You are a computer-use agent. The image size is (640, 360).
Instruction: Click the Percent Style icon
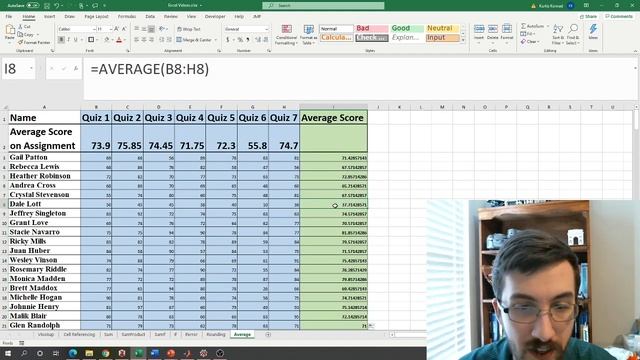click(x=240, y=40)
